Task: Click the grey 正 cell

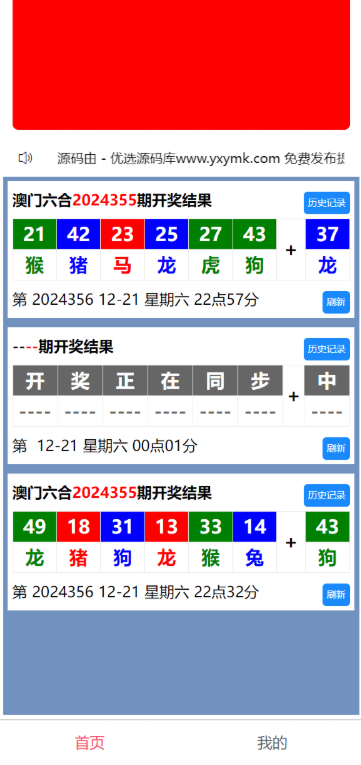Action: 125,381
